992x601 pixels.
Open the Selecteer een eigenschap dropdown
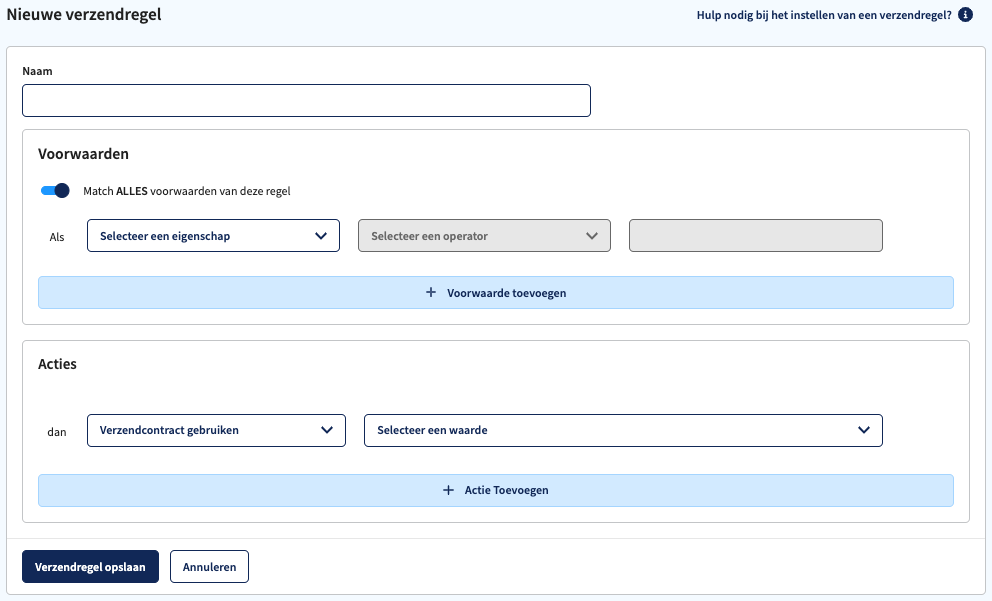coord(213,235)
